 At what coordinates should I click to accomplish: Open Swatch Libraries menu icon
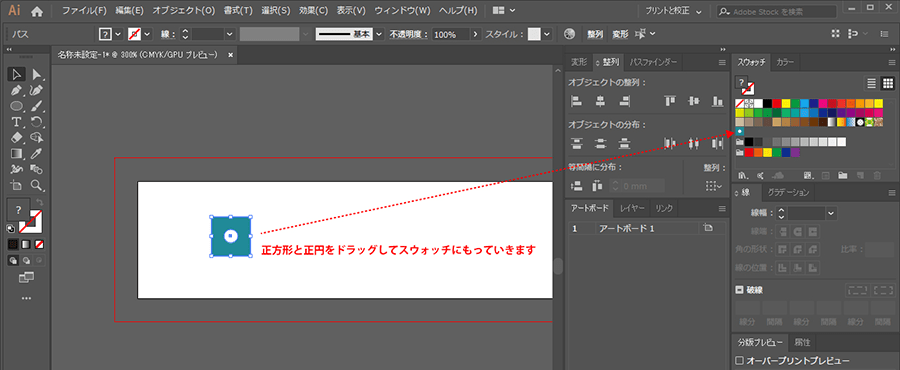point(742,175)
